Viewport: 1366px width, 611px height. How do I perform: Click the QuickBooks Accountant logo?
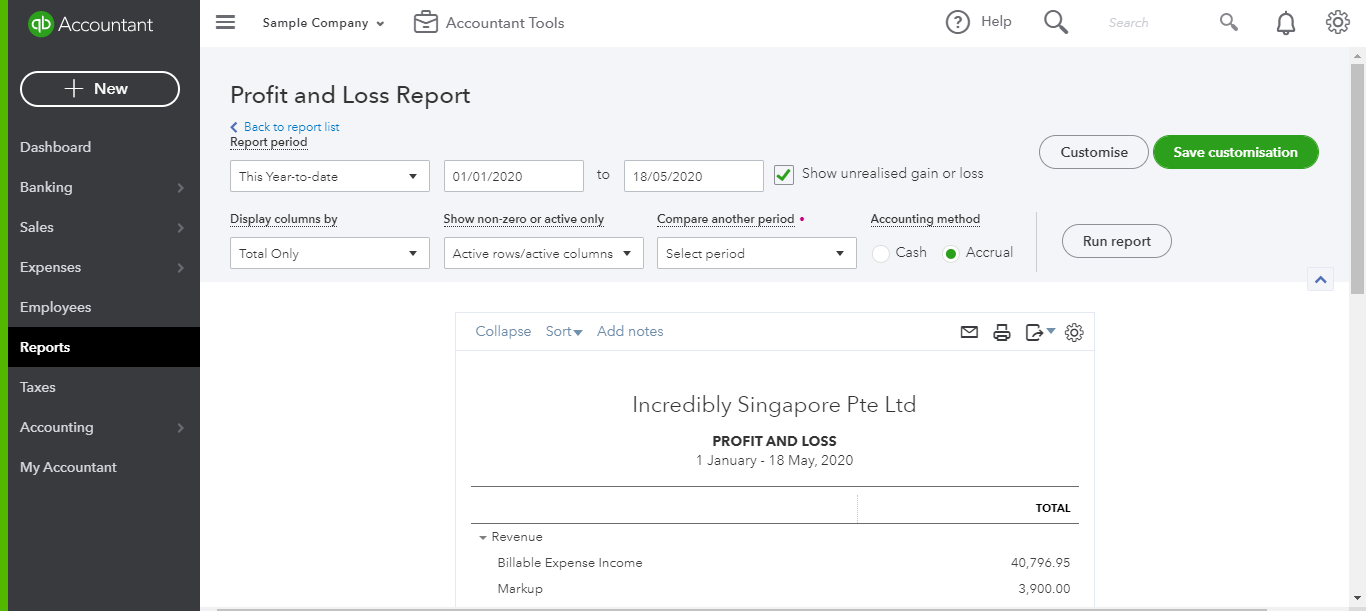point(91,24)
